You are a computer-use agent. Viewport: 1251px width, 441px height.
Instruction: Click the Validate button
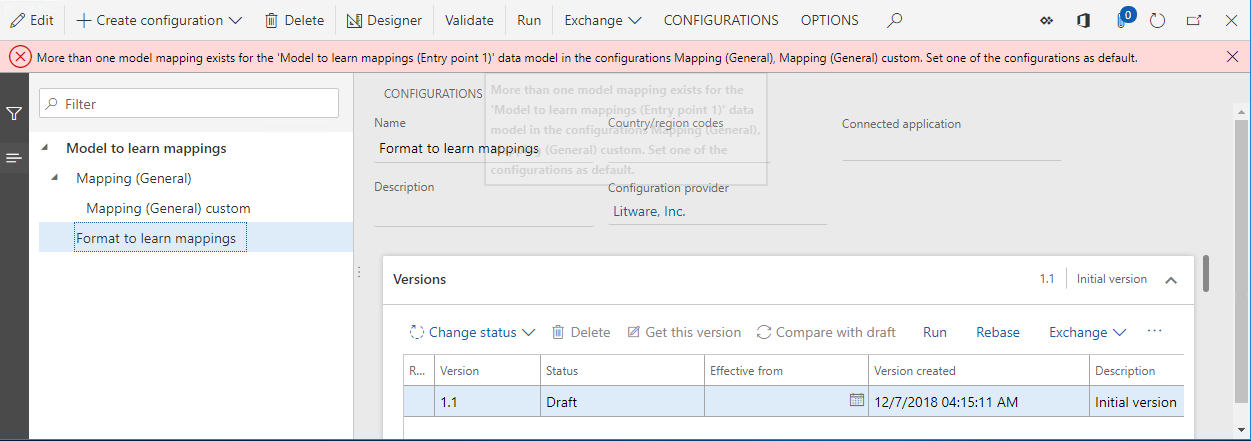pyautogui.click(x=469, y=20)
